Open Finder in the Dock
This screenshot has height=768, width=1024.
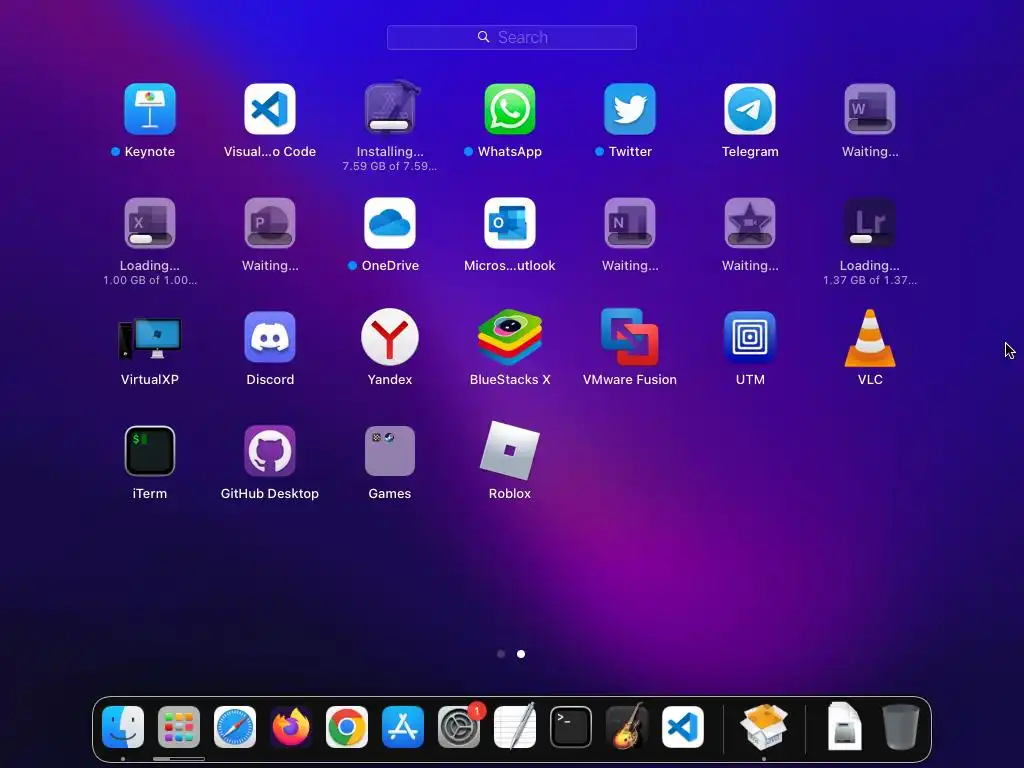point(123,727)
